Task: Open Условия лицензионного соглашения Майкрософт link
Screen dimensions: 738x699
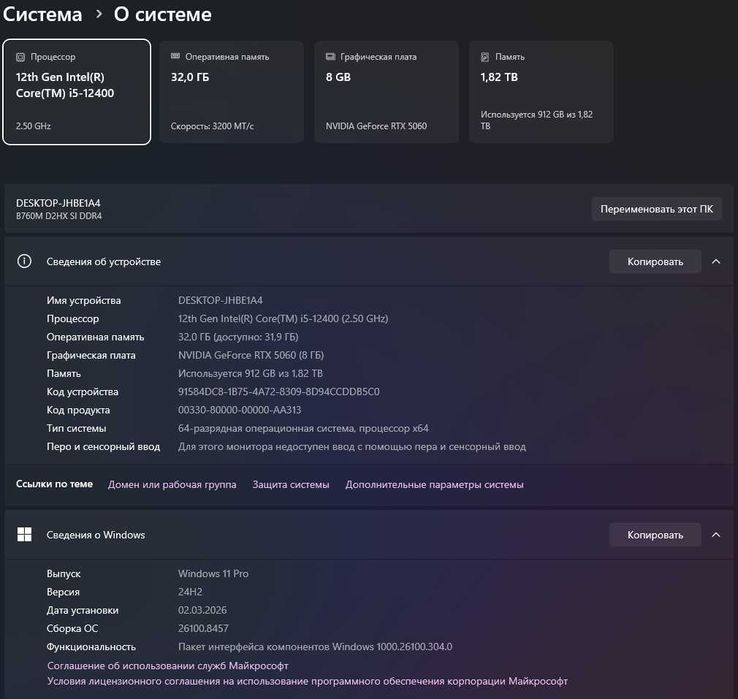Action: coord(307,681)
